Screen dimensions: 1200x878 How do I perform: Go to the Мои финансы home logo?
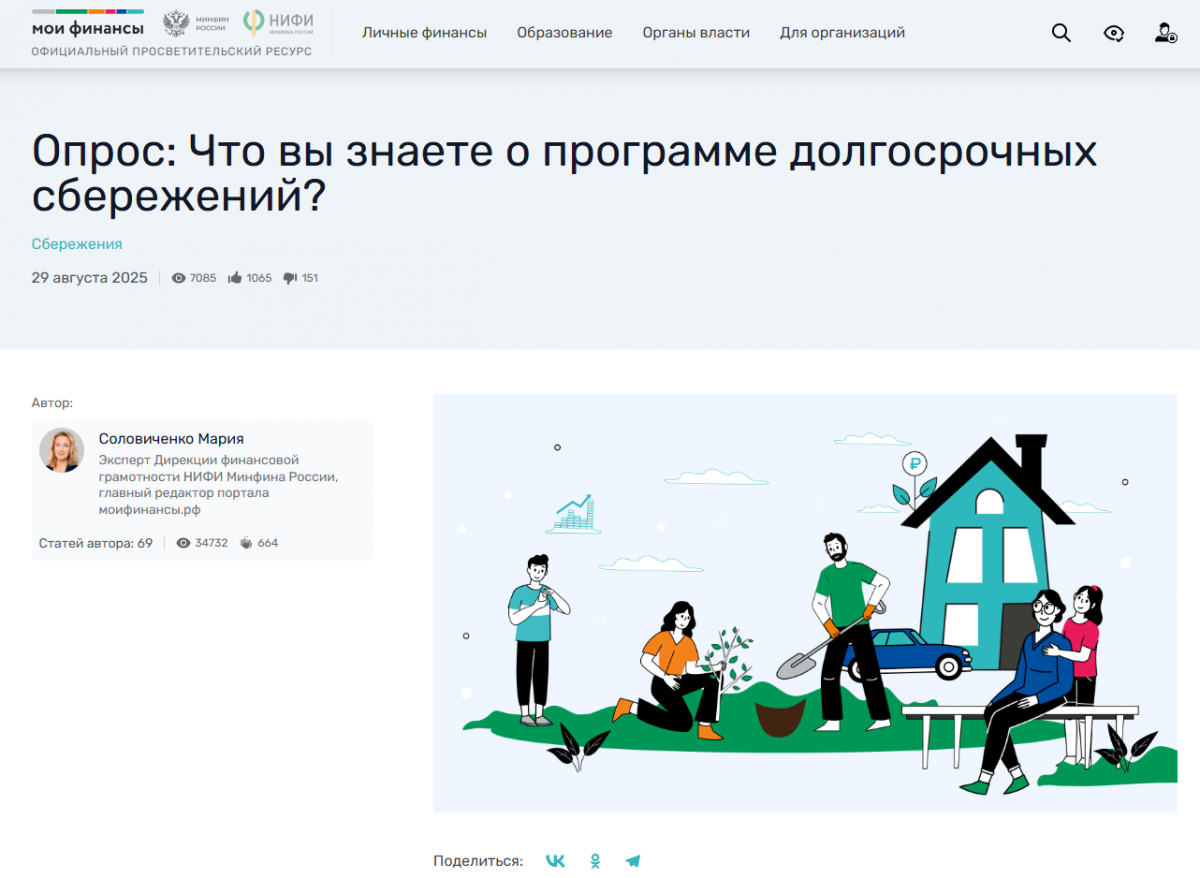[88, 28]
